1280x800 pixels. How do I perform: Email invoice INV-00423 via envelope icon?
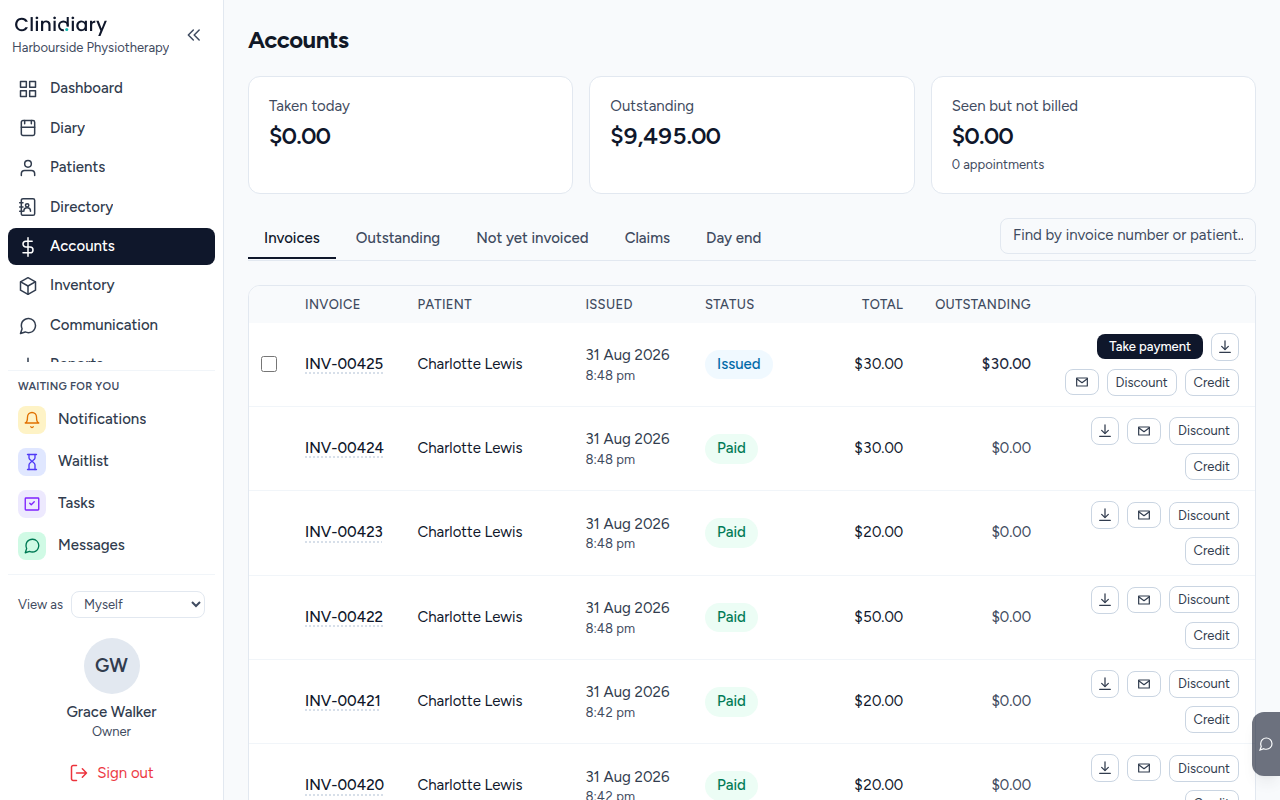tap(1144, 515)
